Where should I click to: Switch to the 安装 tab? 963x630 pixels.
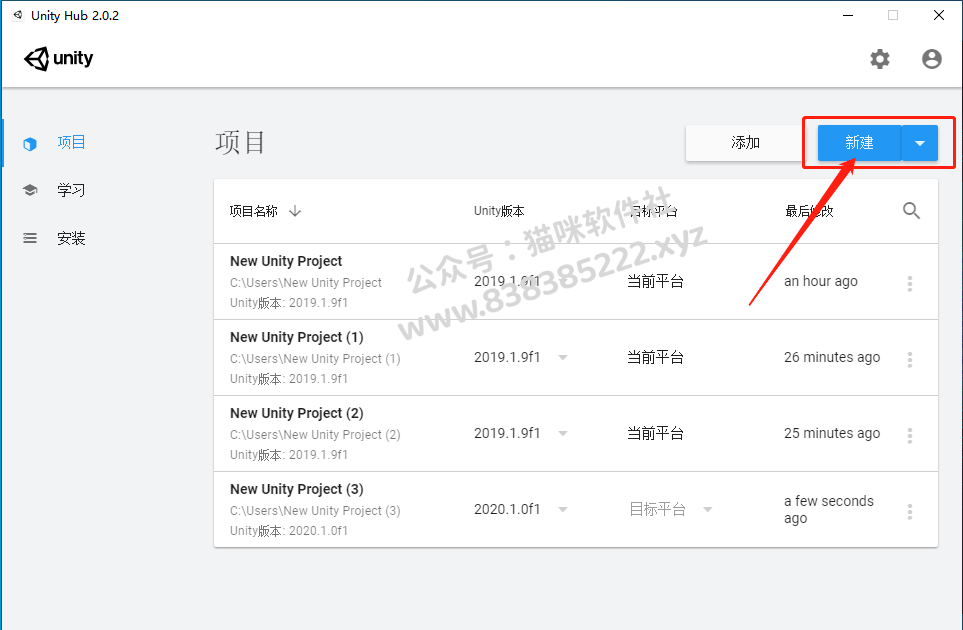pos(71,238)
